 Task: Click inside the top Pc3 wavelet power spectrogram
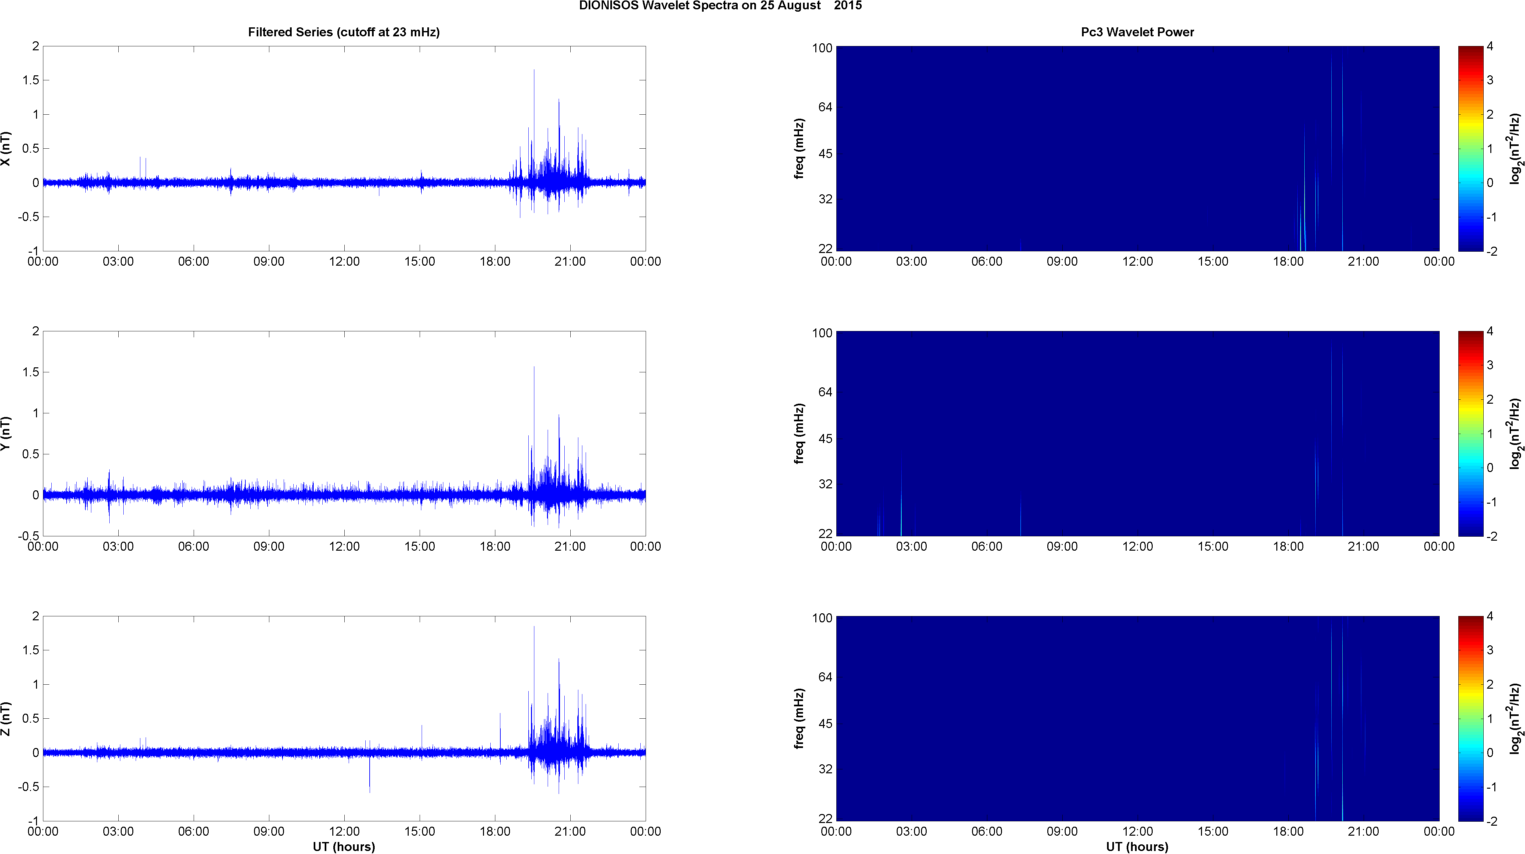[1137, 149]
